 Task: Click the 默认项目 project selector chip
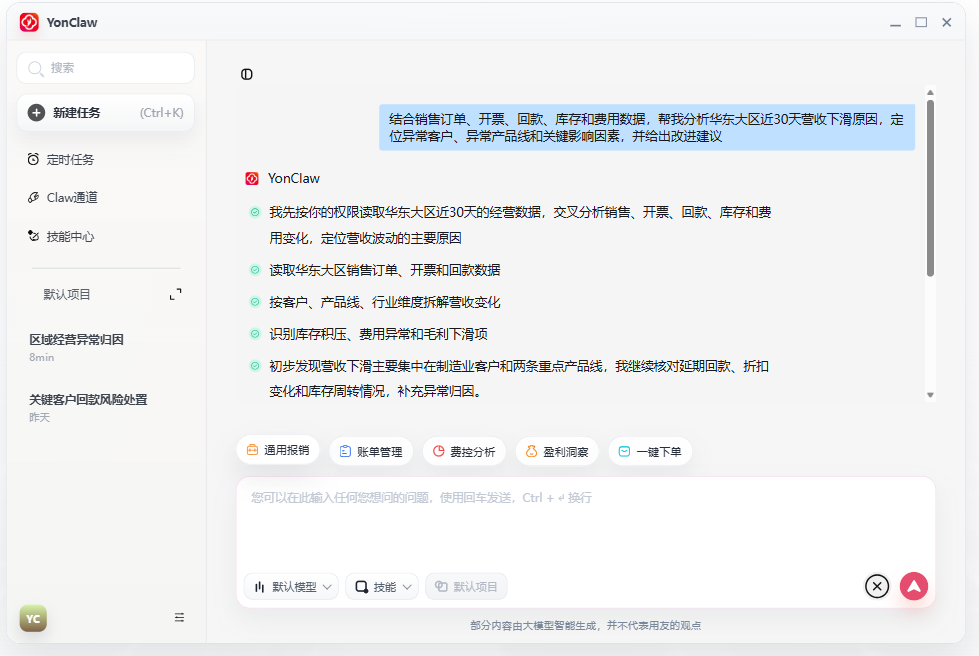coord(466,587)
